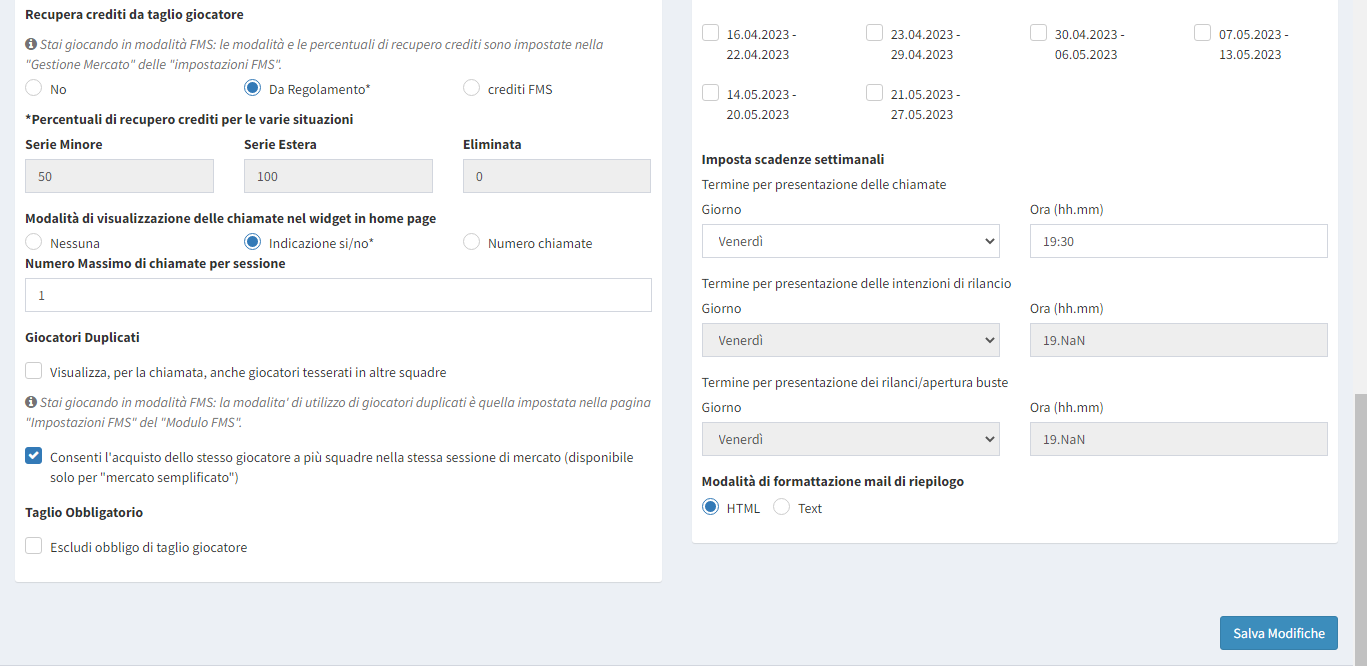The image size is (1367, 666).
Task: Tick the week 16.04.2023 - 22.04.2023 checkbox
Action: 711,33
